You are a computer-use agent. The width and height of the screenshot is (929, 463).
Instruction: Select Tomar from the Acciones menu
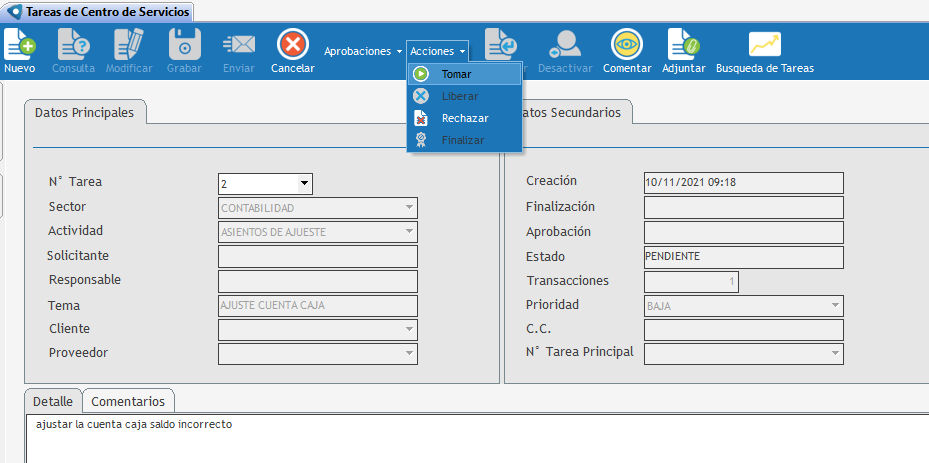pyautogui.click(x=456, y=74)
